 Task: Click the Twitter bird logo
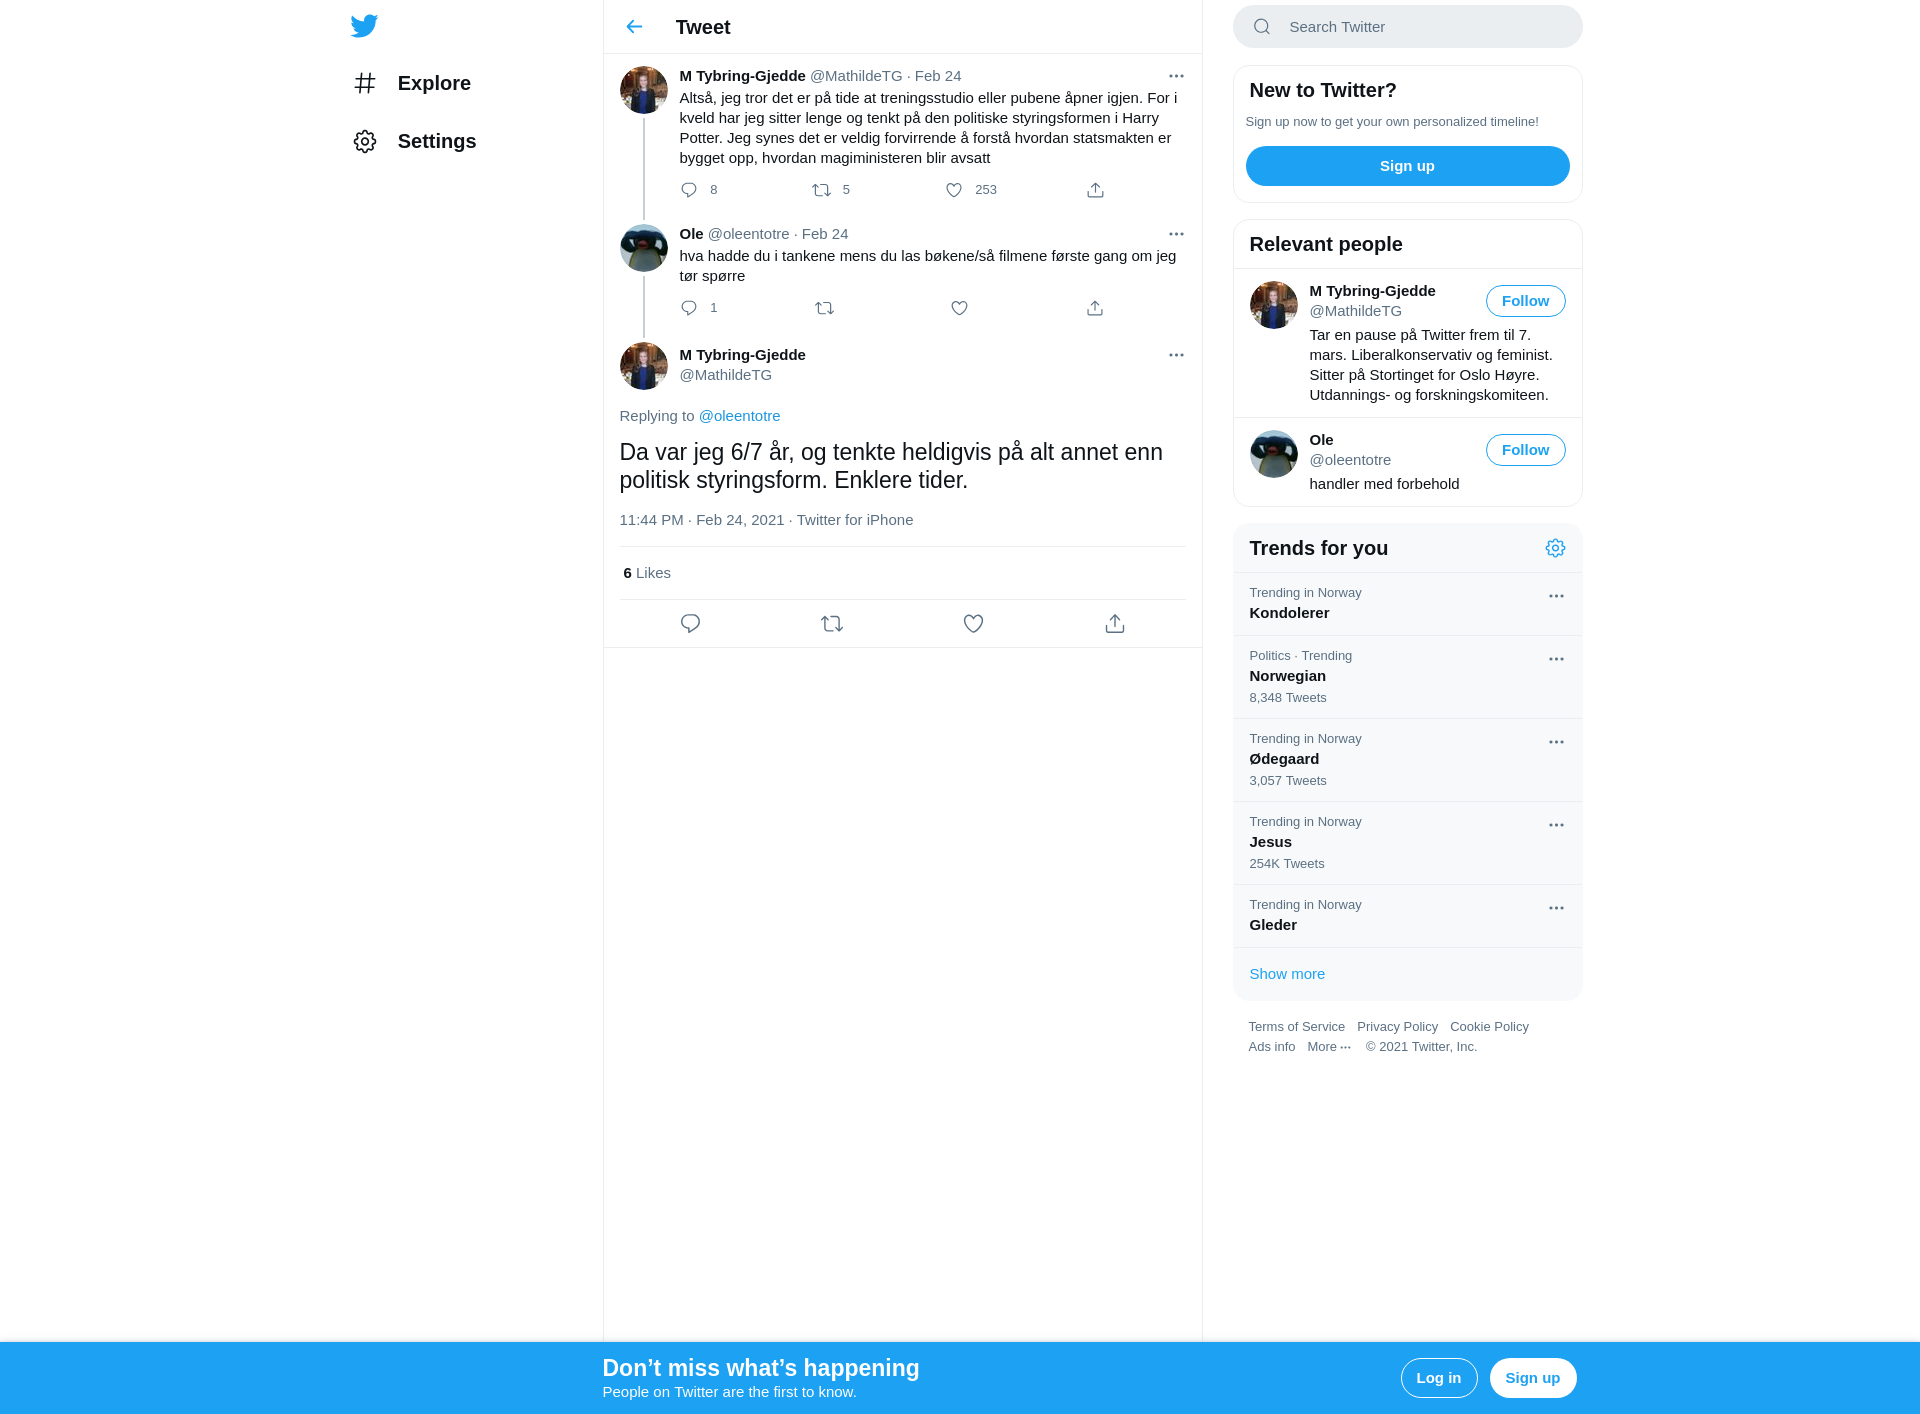pyautogui.click(x=364, y=26)
